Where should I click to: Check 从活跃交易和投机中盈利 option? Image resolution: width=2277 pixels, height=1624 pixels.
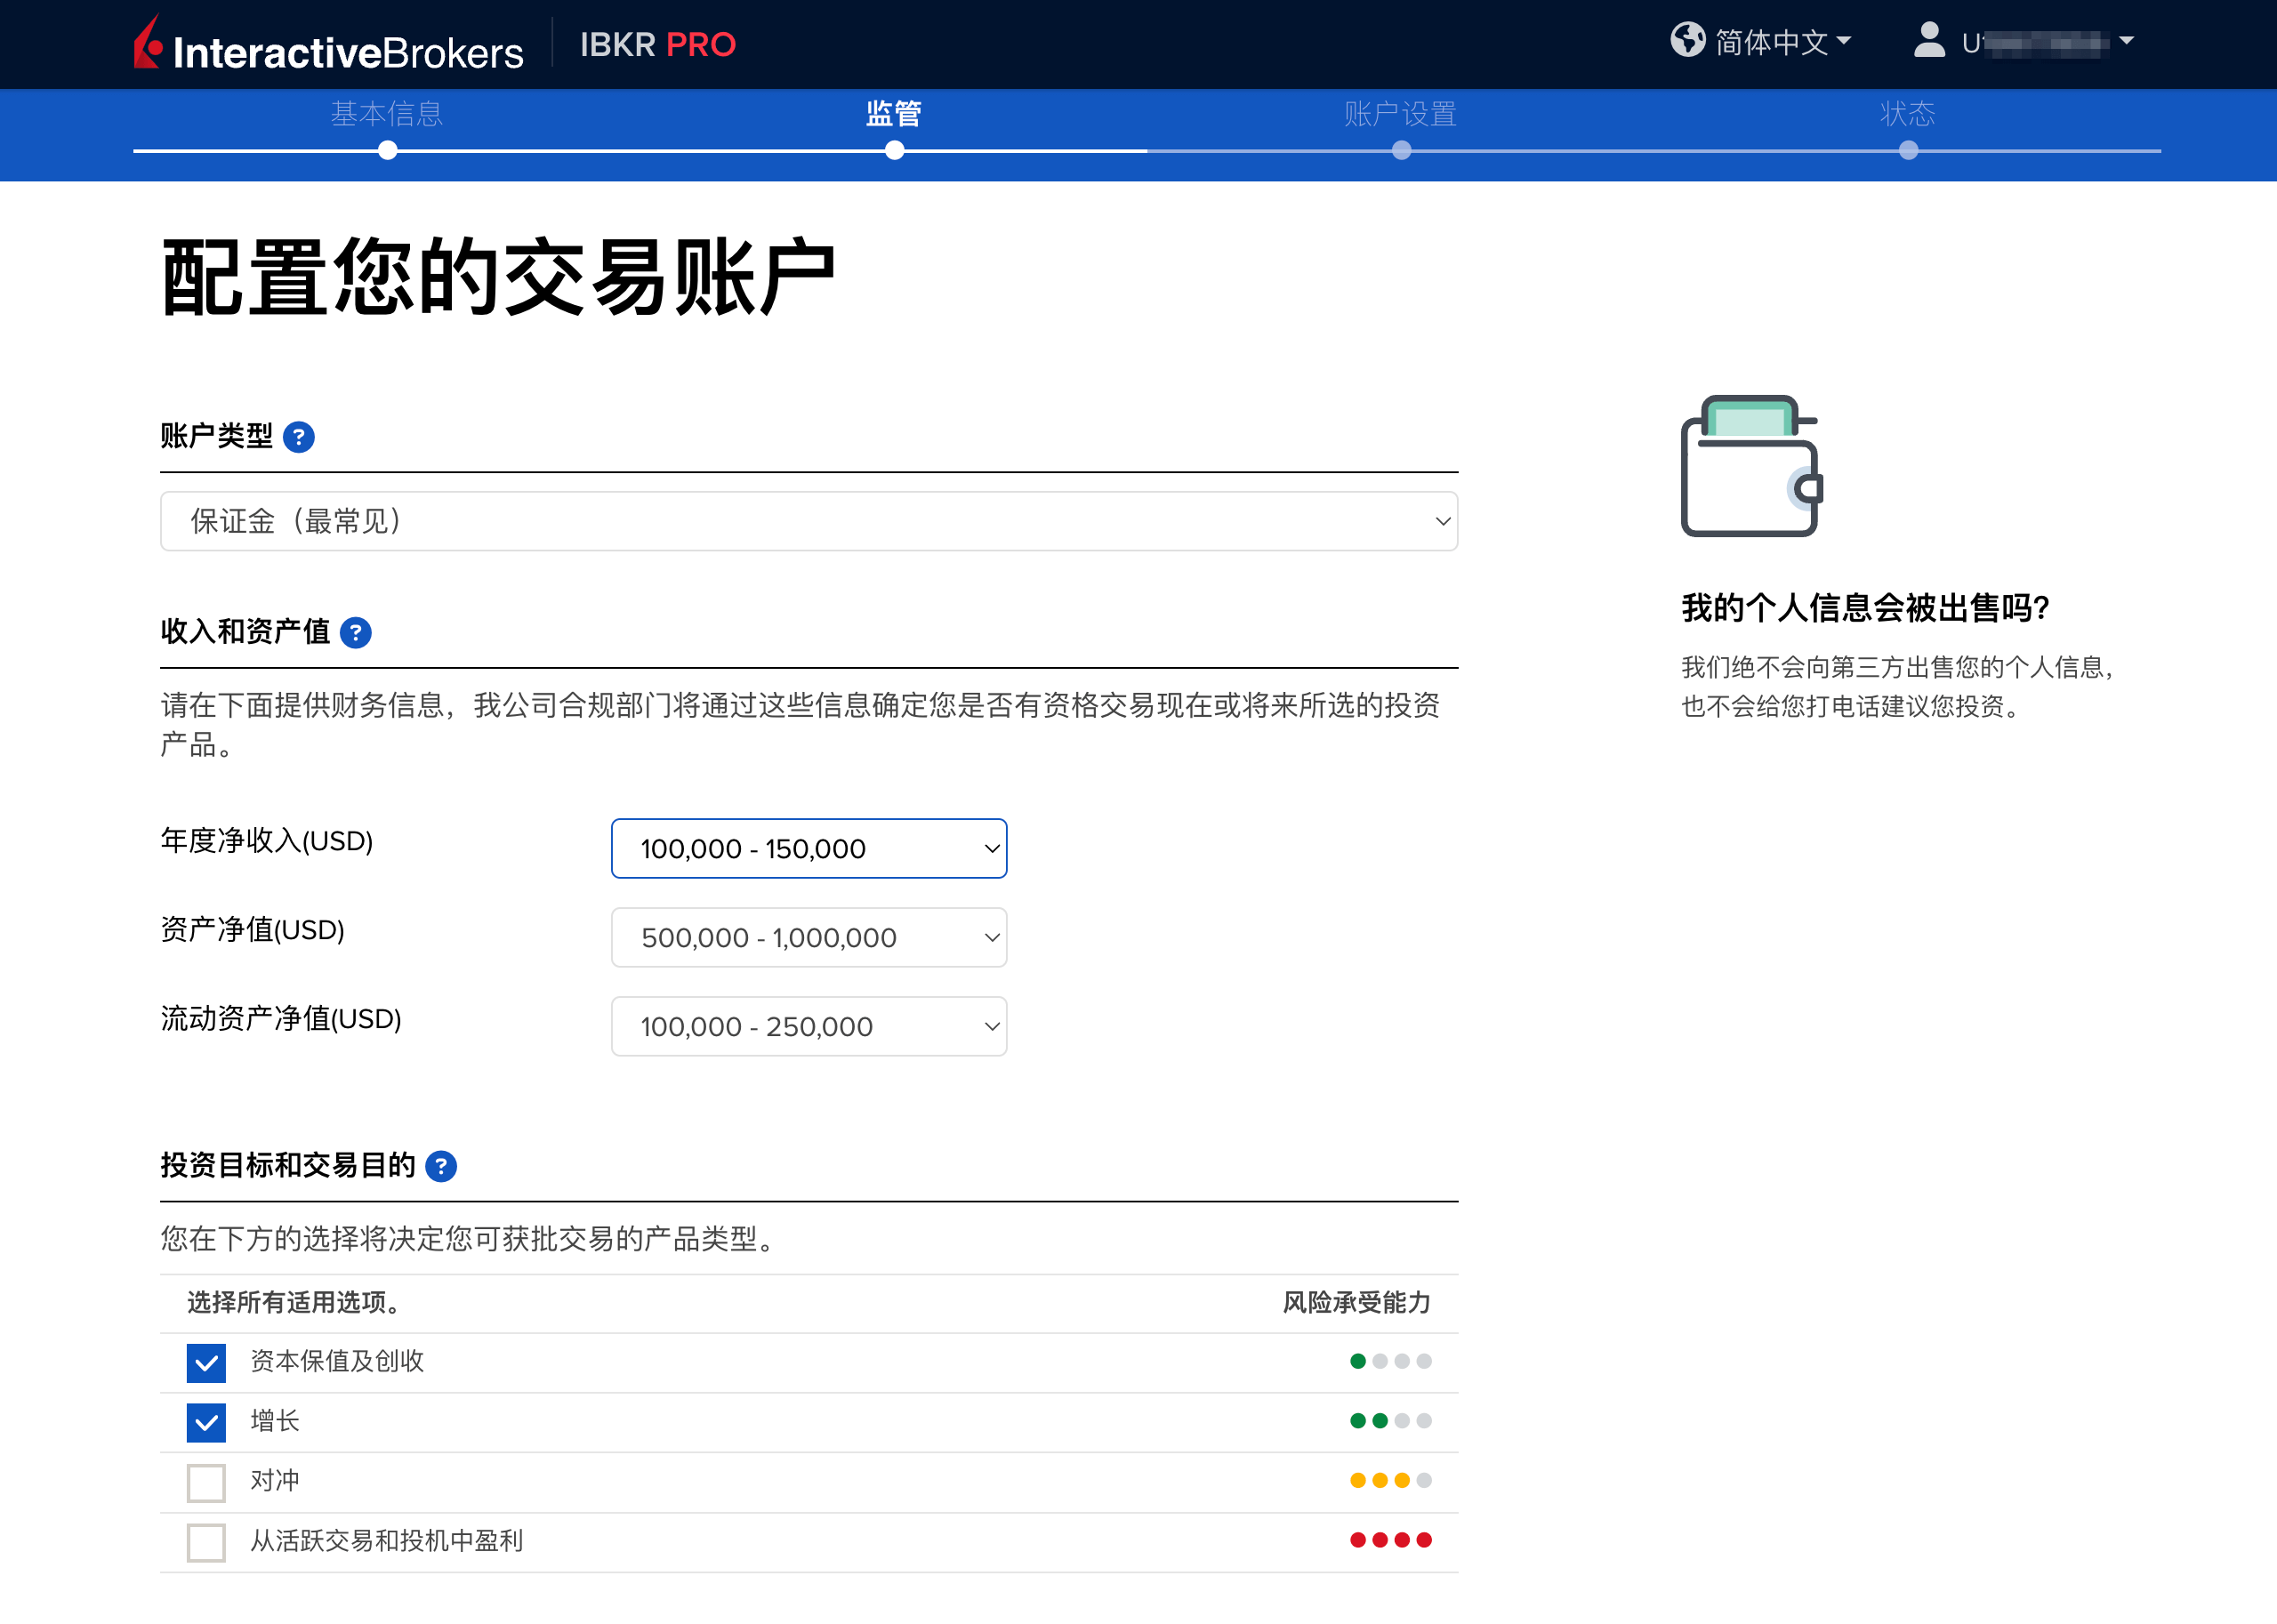click(x=206, y=1543)
